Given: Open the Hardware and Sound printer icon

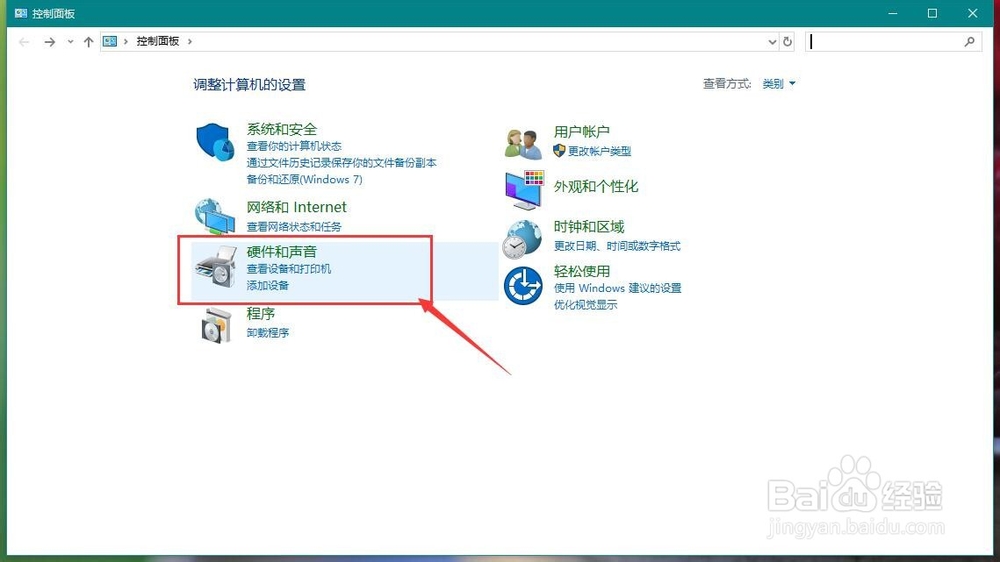Looking at the screenshot, I should (215, 267).
